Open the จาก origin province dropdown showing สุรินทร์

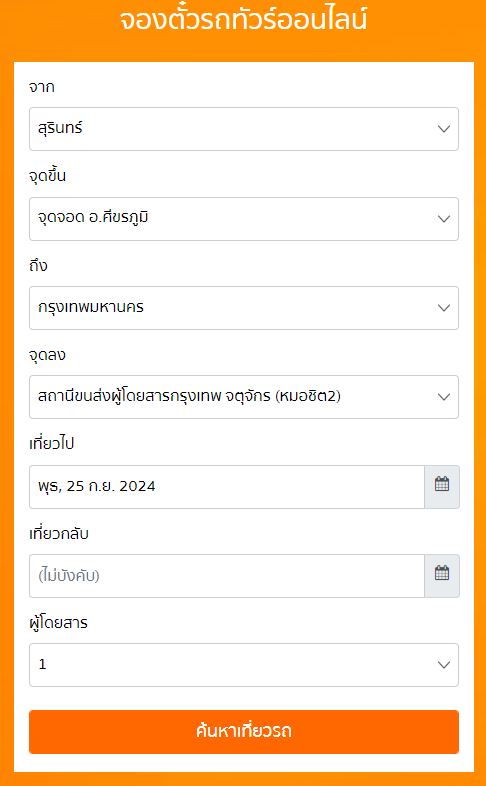244,129
